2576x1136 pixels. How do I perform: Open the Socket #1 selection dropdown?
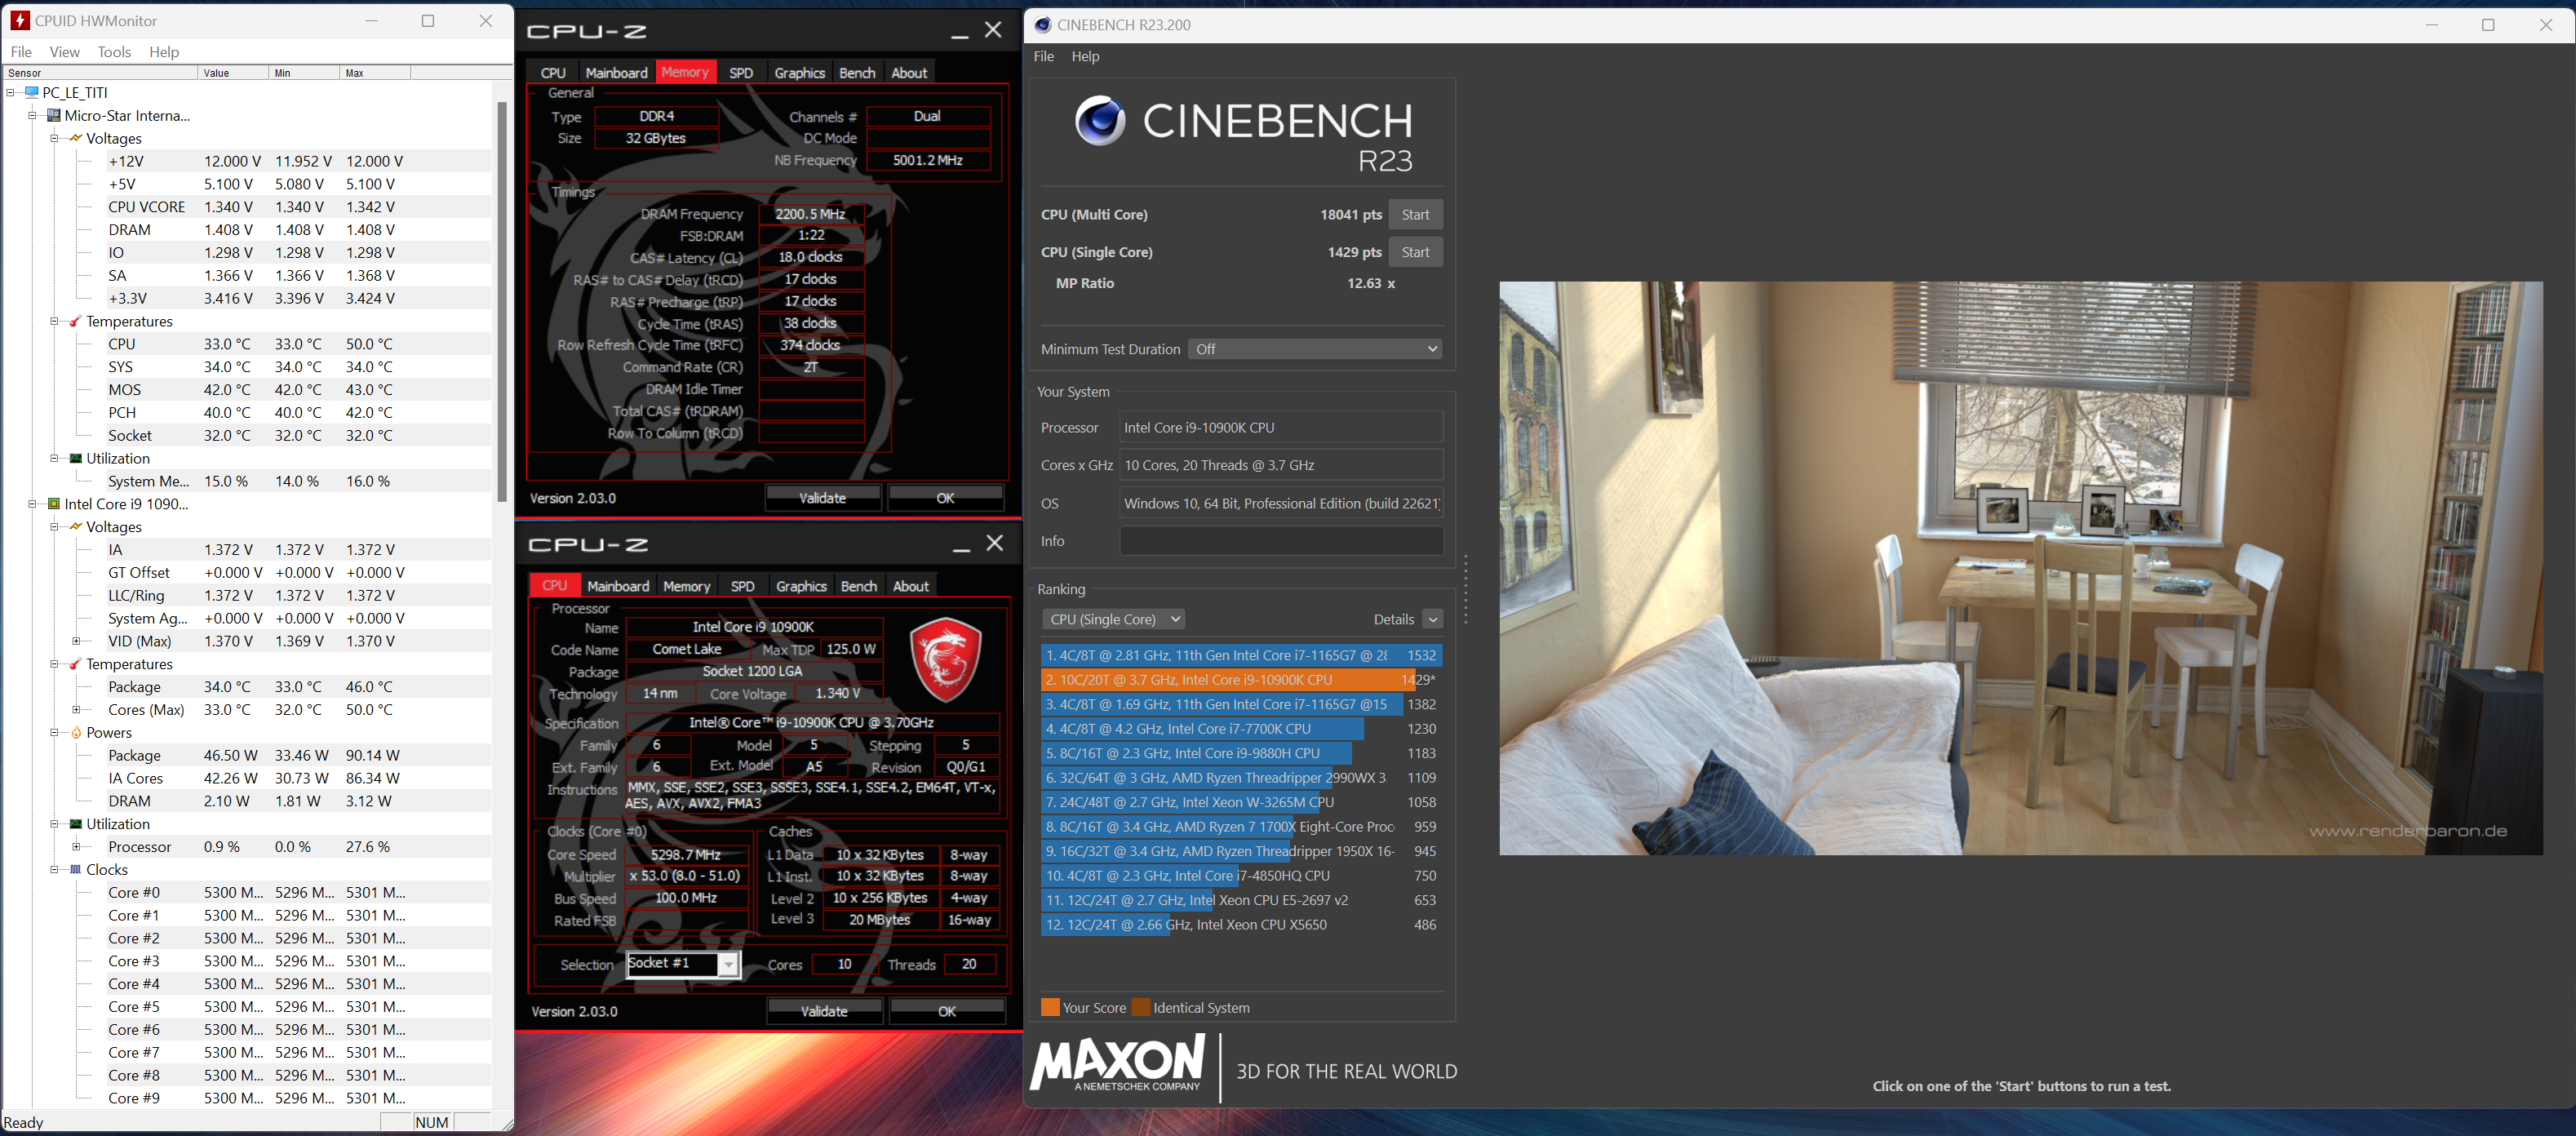tap(729, 965)
